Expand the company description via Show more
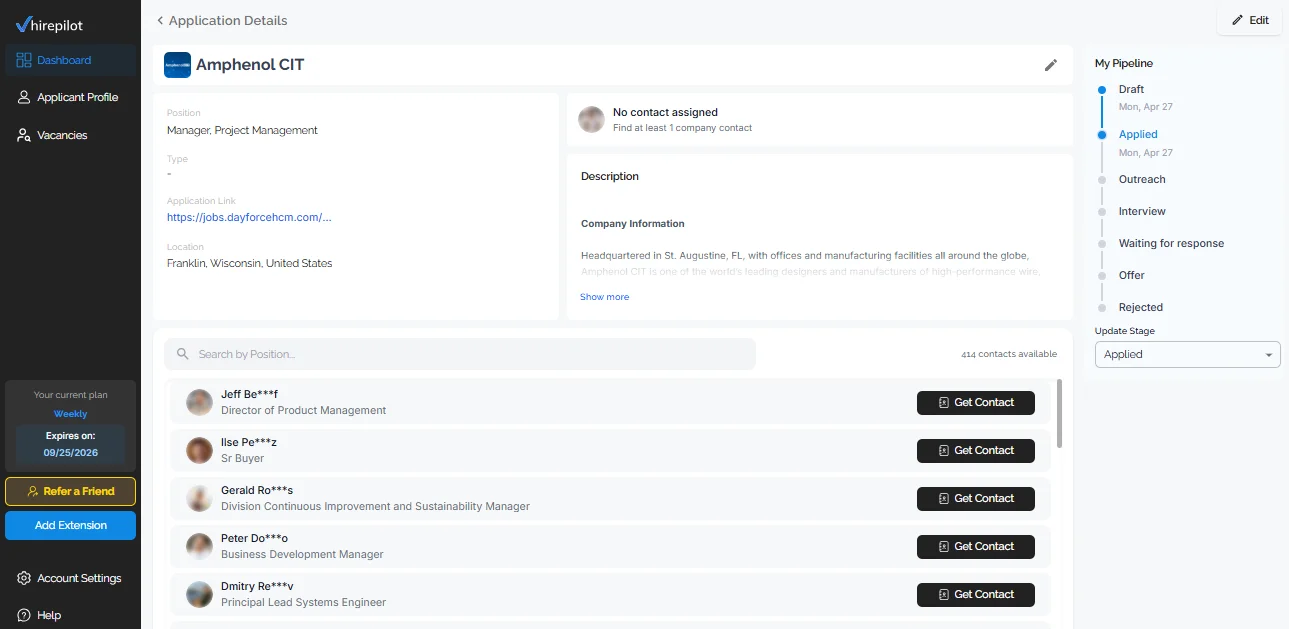 tap(604, 296)
